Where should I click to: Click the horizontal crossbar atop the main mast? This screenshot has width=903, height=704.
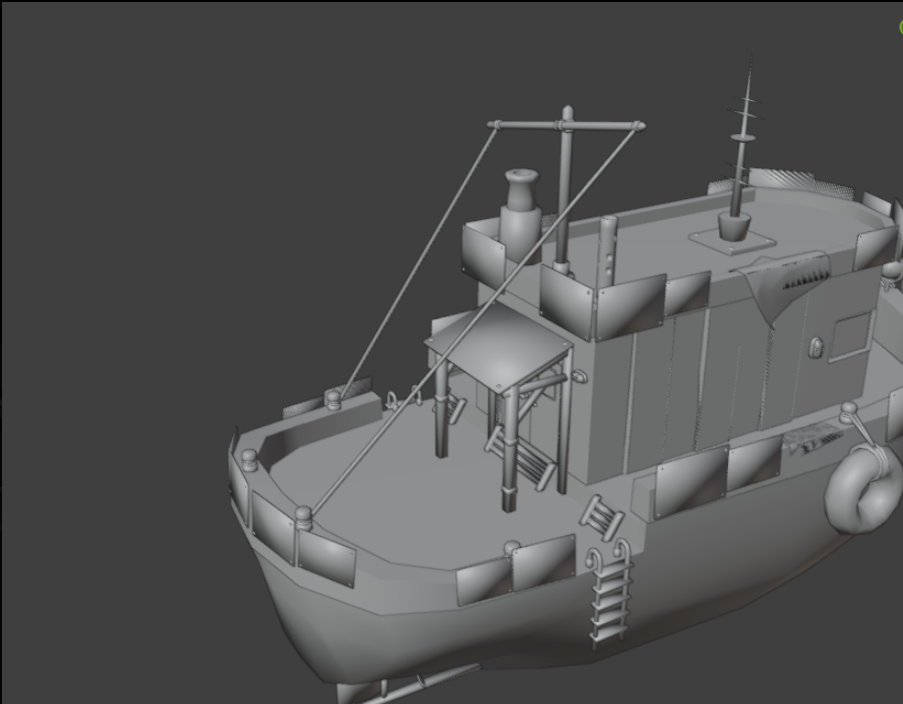point(566,125)
